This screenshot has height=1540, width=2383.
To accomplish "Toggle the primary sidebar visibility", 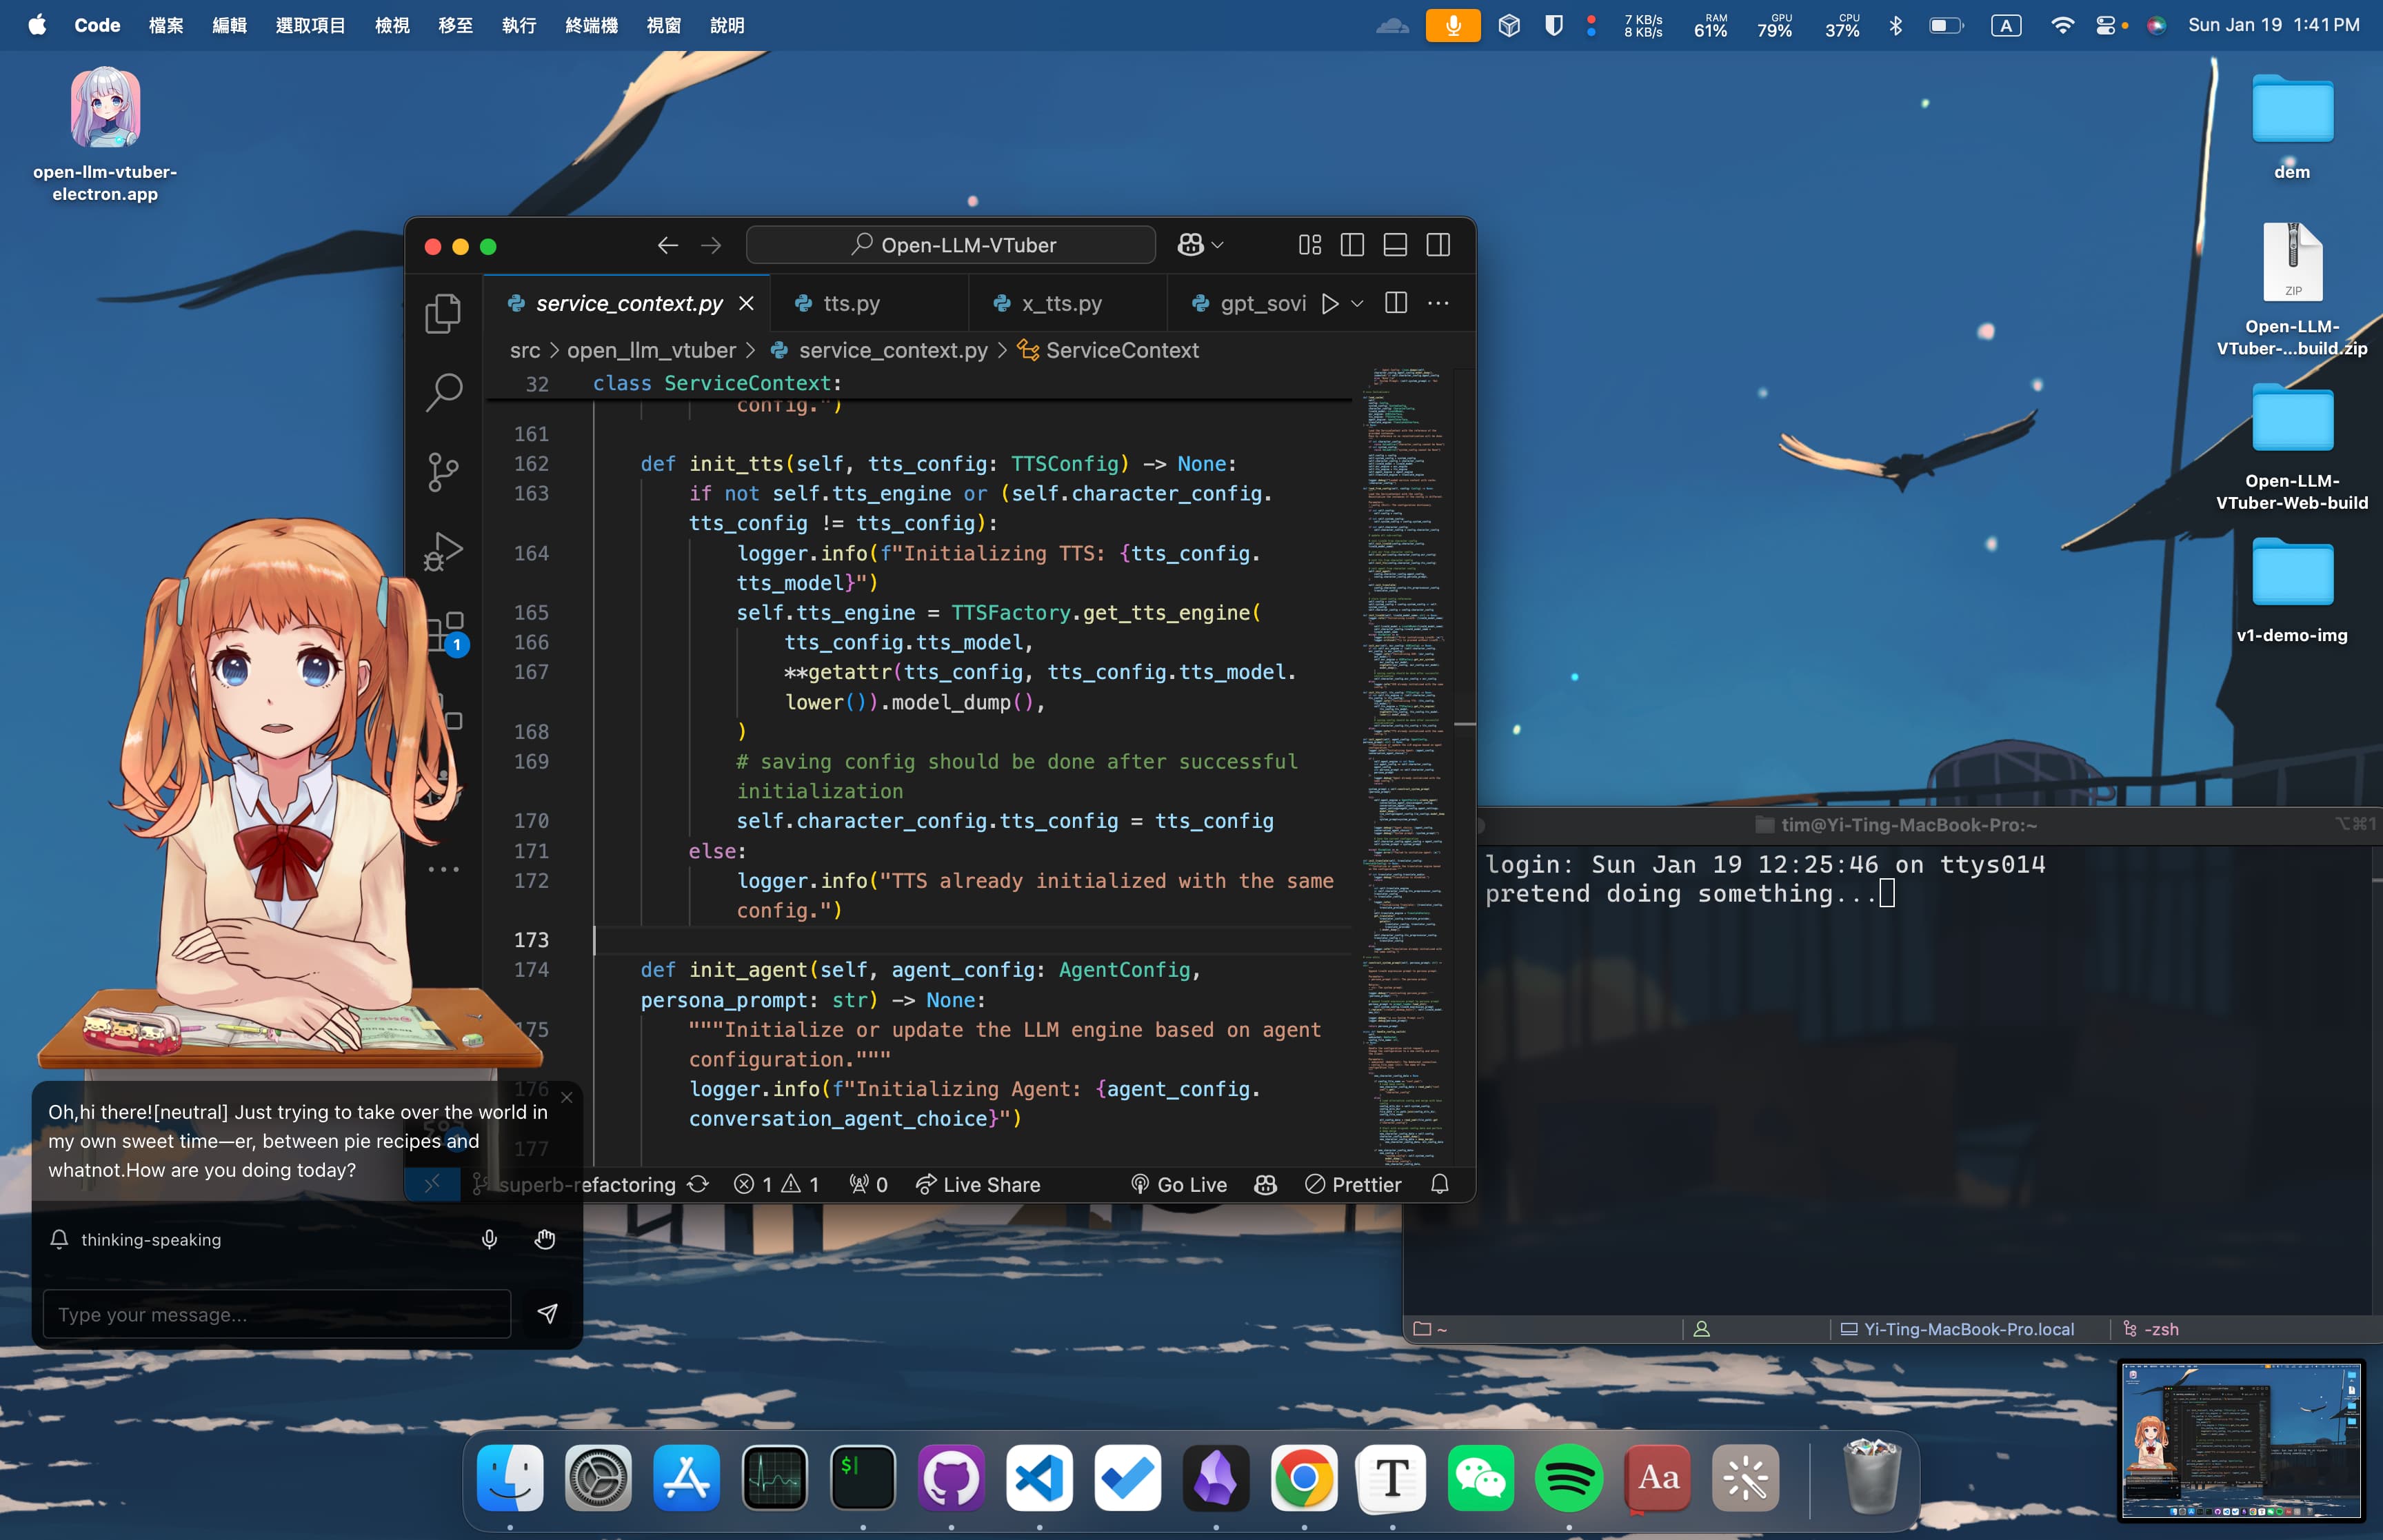I will tap(1352, 245).
